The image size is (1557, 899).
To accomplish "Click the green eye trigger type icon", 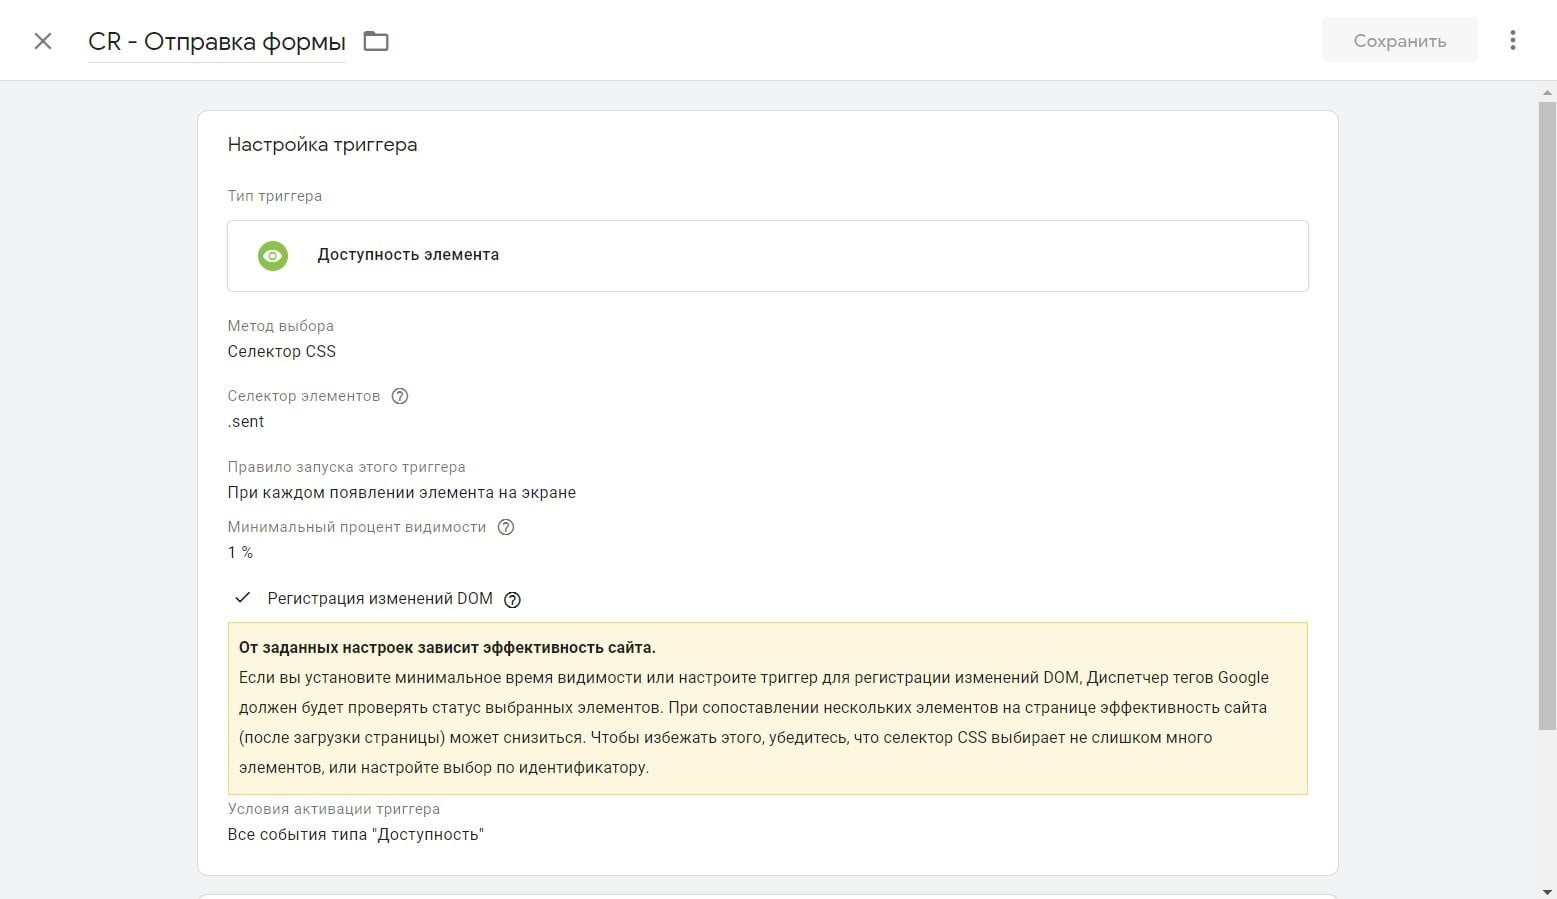I will click(x=272, y=255).
